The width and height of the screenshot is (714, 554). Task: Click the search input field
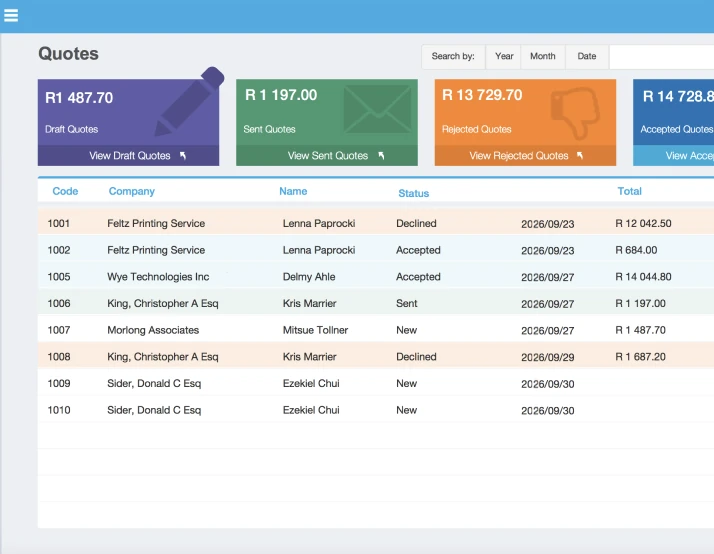coord(662,57)
